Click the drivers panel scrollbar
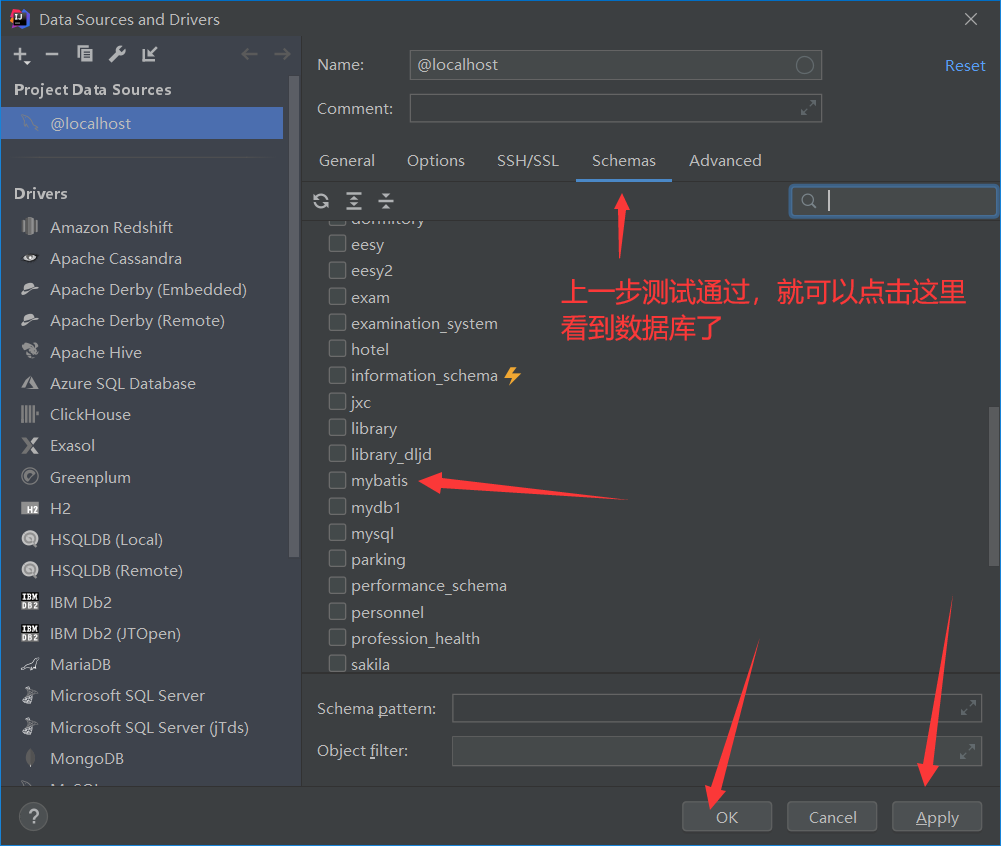1001x846 pixels. pyautogui.click(x=294, y=317)
